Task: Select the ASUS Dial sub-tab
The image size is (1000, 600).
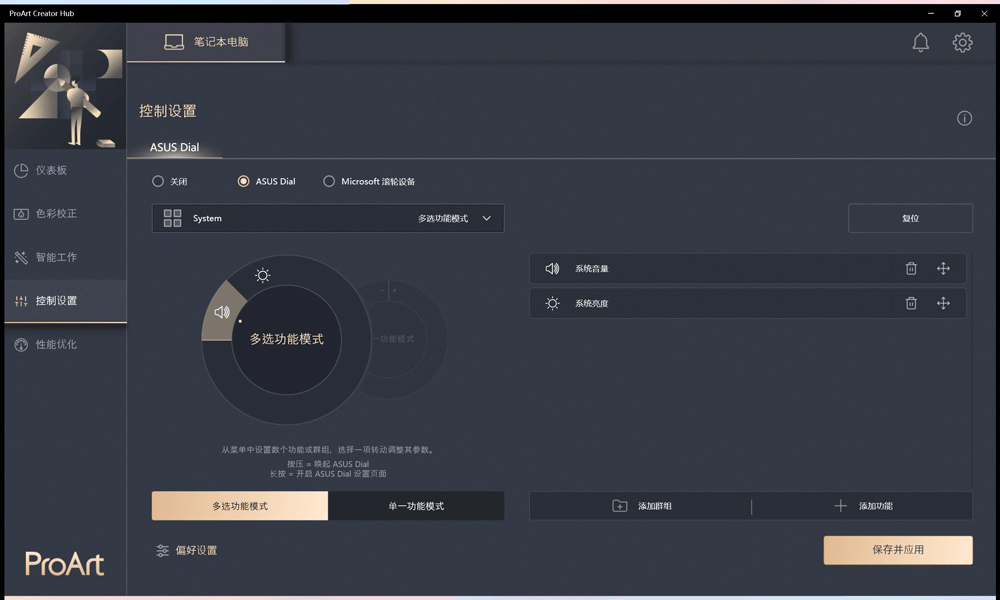Action: pyautogui.click(x=174, y=147)
